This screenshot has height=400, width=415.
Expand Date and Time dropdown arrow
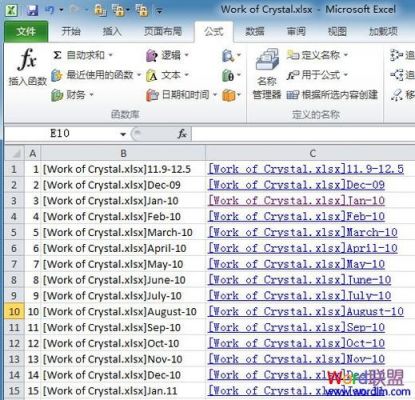(x=215, y=95)
